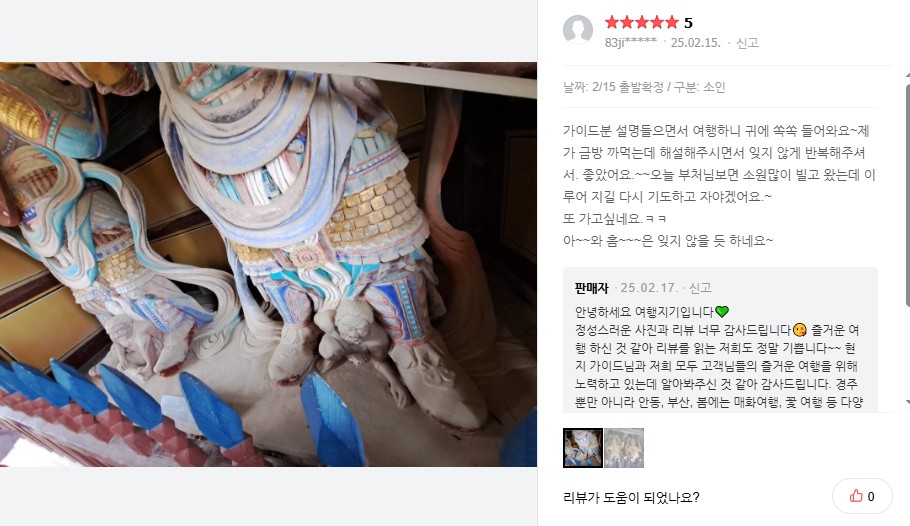
Task: Click the rating number 5 beside the stars
Action: (x=688, y=23)
